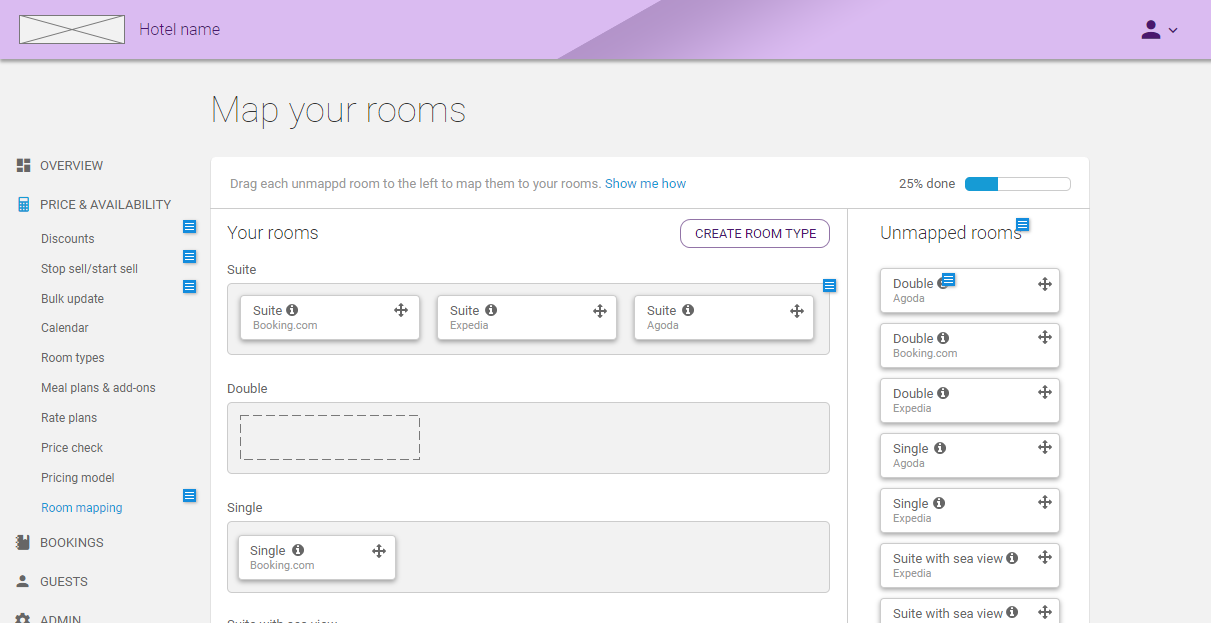Open Bulk update

point(72,299)
